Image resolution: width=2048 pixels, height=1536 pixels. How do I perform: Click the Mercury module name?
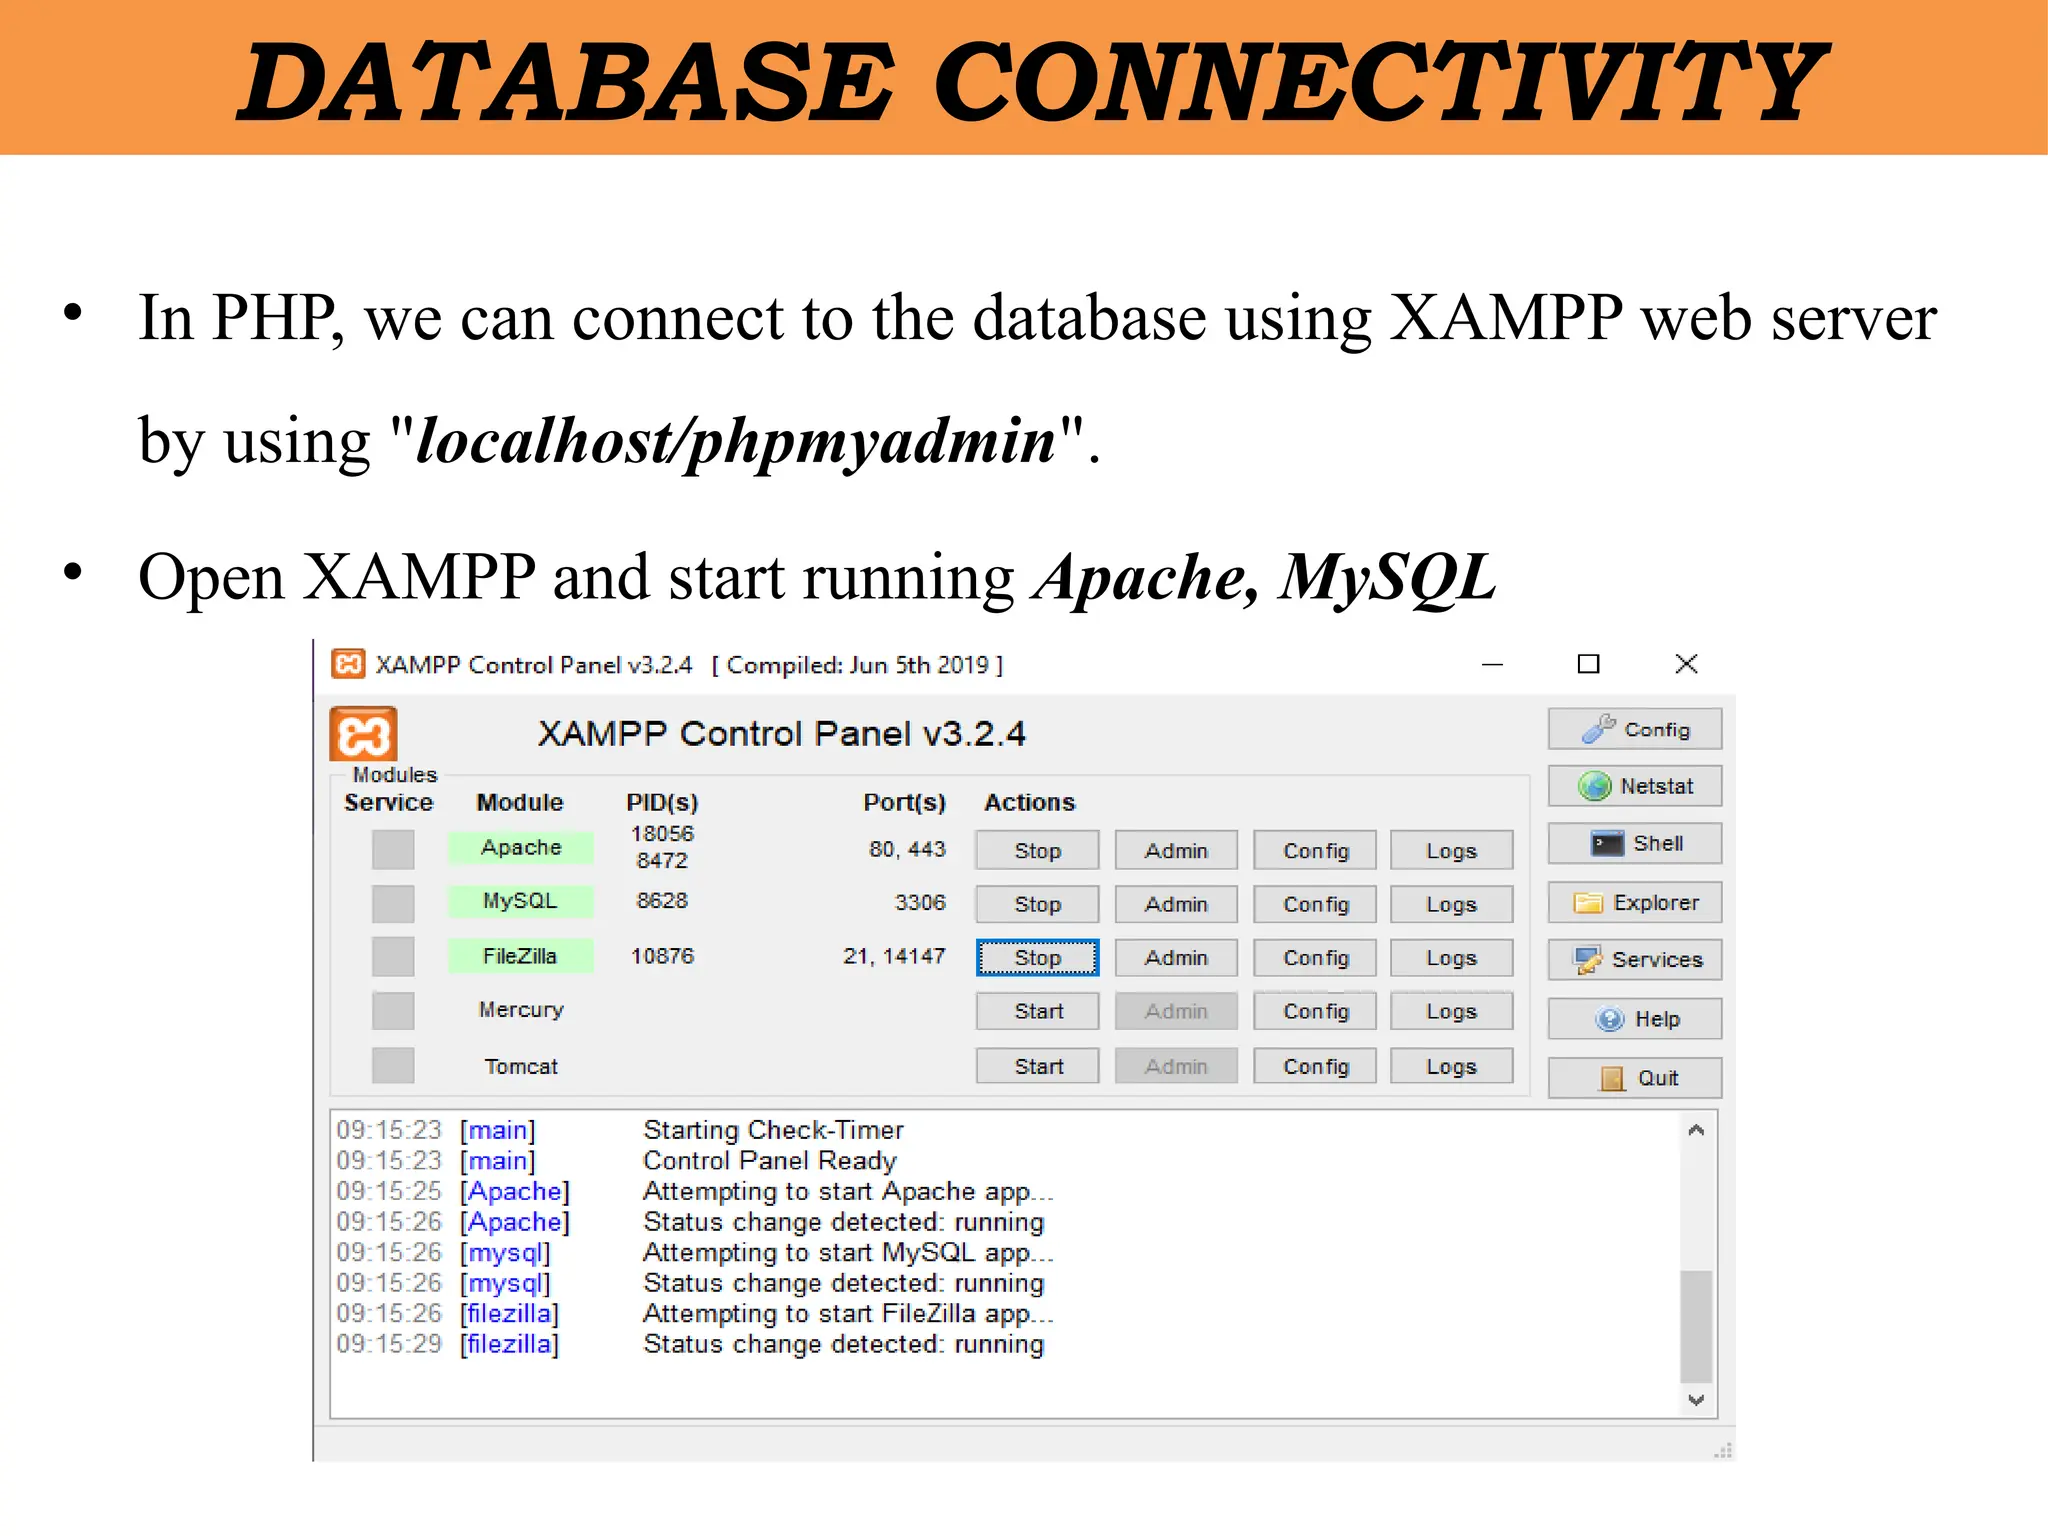[521, 1009]
